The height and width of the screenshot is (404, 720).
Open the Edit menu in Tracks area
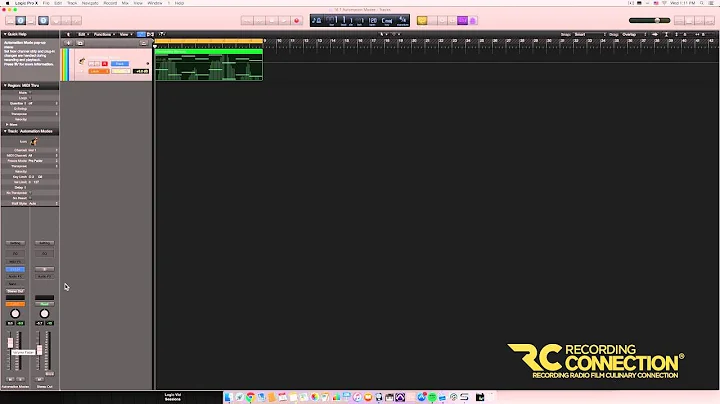click(x=83, y=34)
